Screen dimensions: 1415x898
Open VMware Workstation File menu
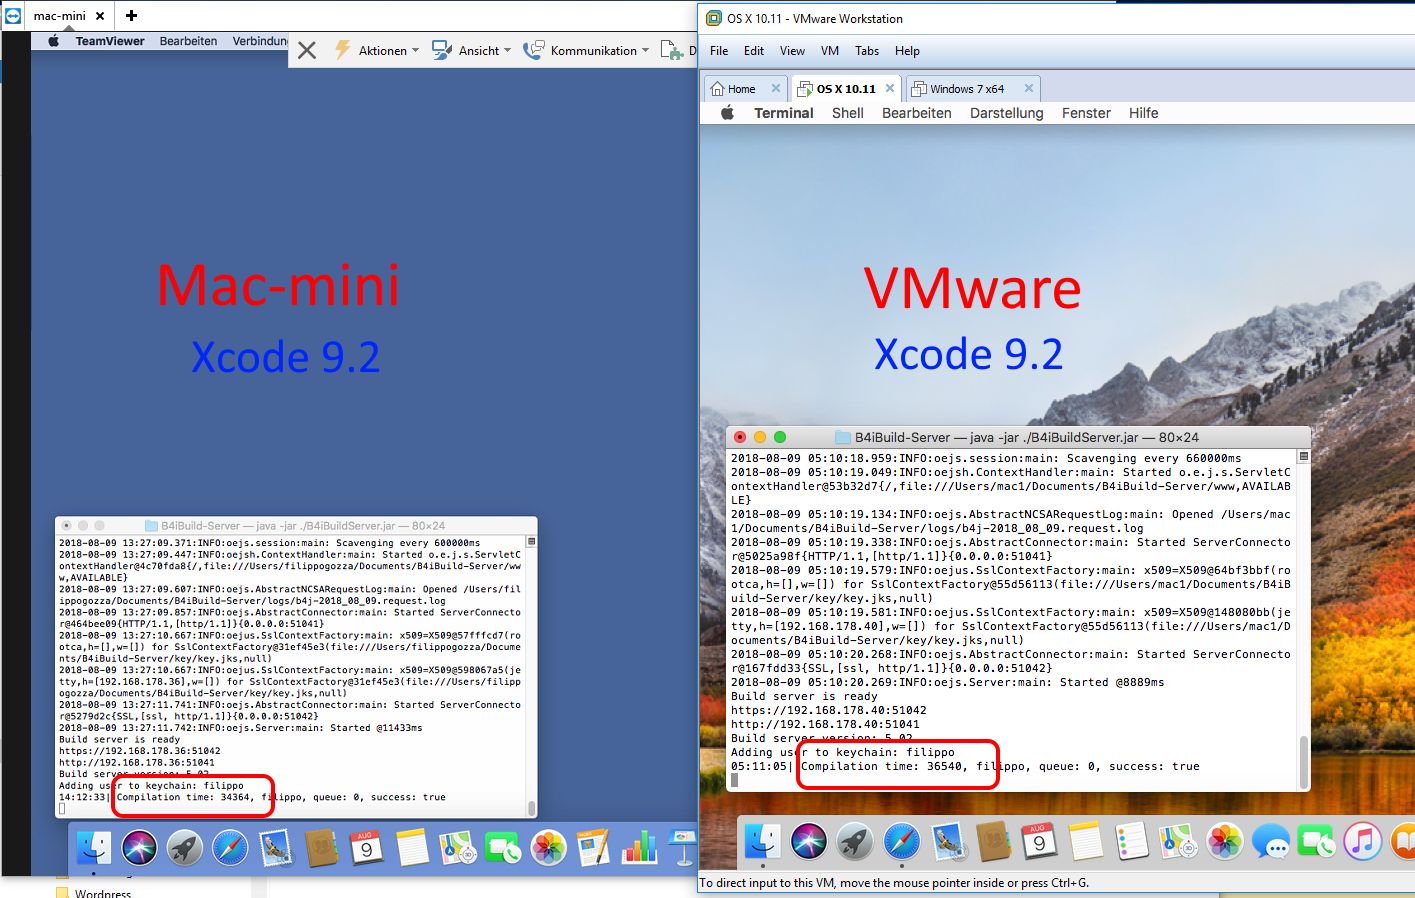(719, 51)
